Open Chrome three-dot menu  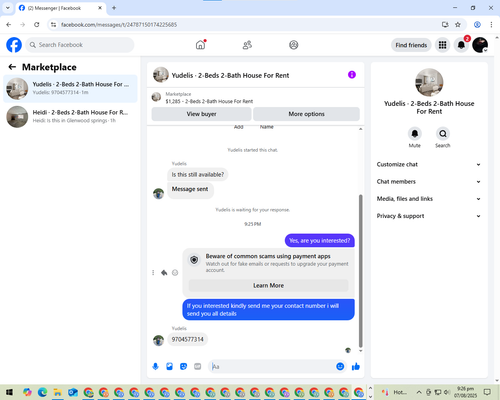pos(491,25)
